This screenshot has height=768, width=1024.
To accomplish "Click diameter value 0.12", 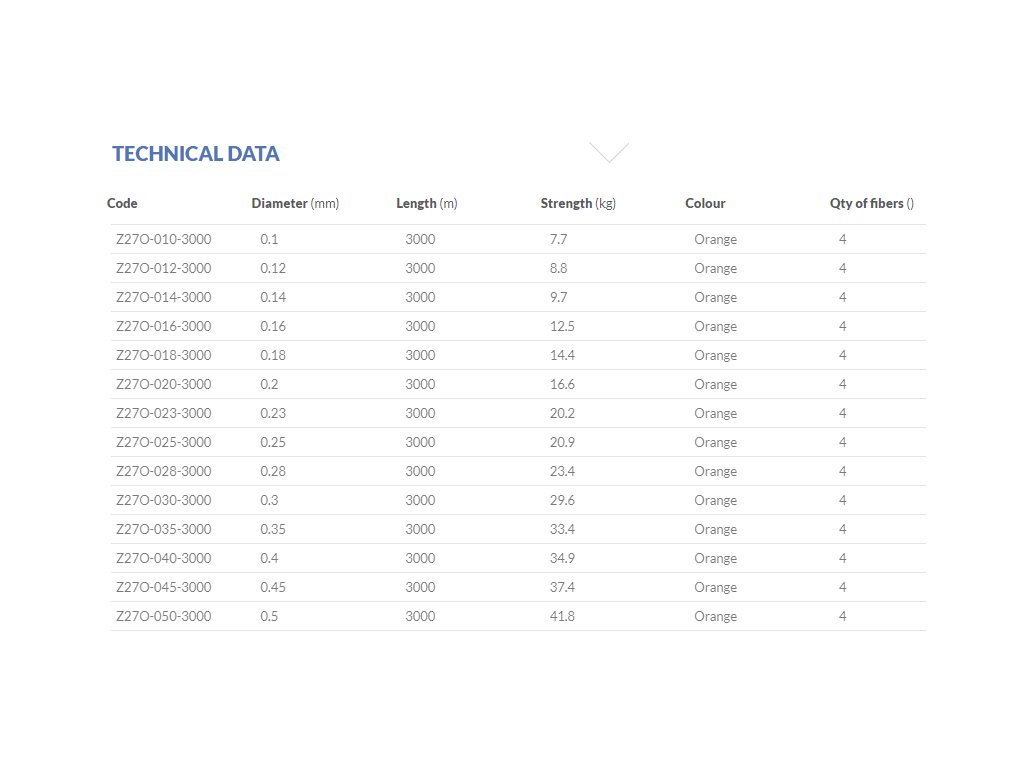I will tap(273, 268).
